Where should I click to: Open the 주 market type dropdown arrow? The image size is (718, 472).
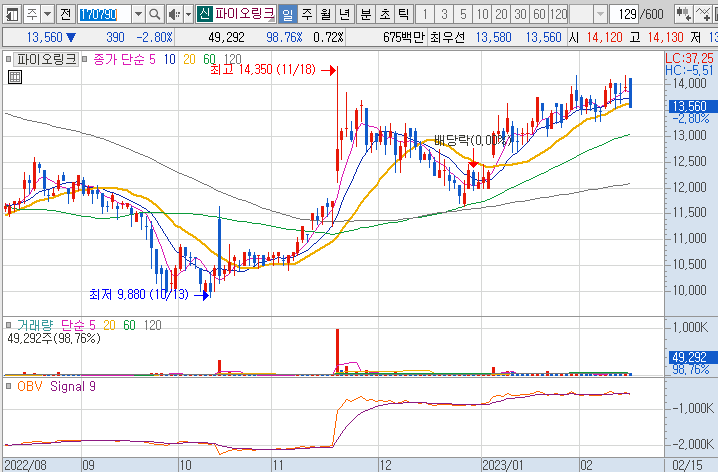[47, 14]
